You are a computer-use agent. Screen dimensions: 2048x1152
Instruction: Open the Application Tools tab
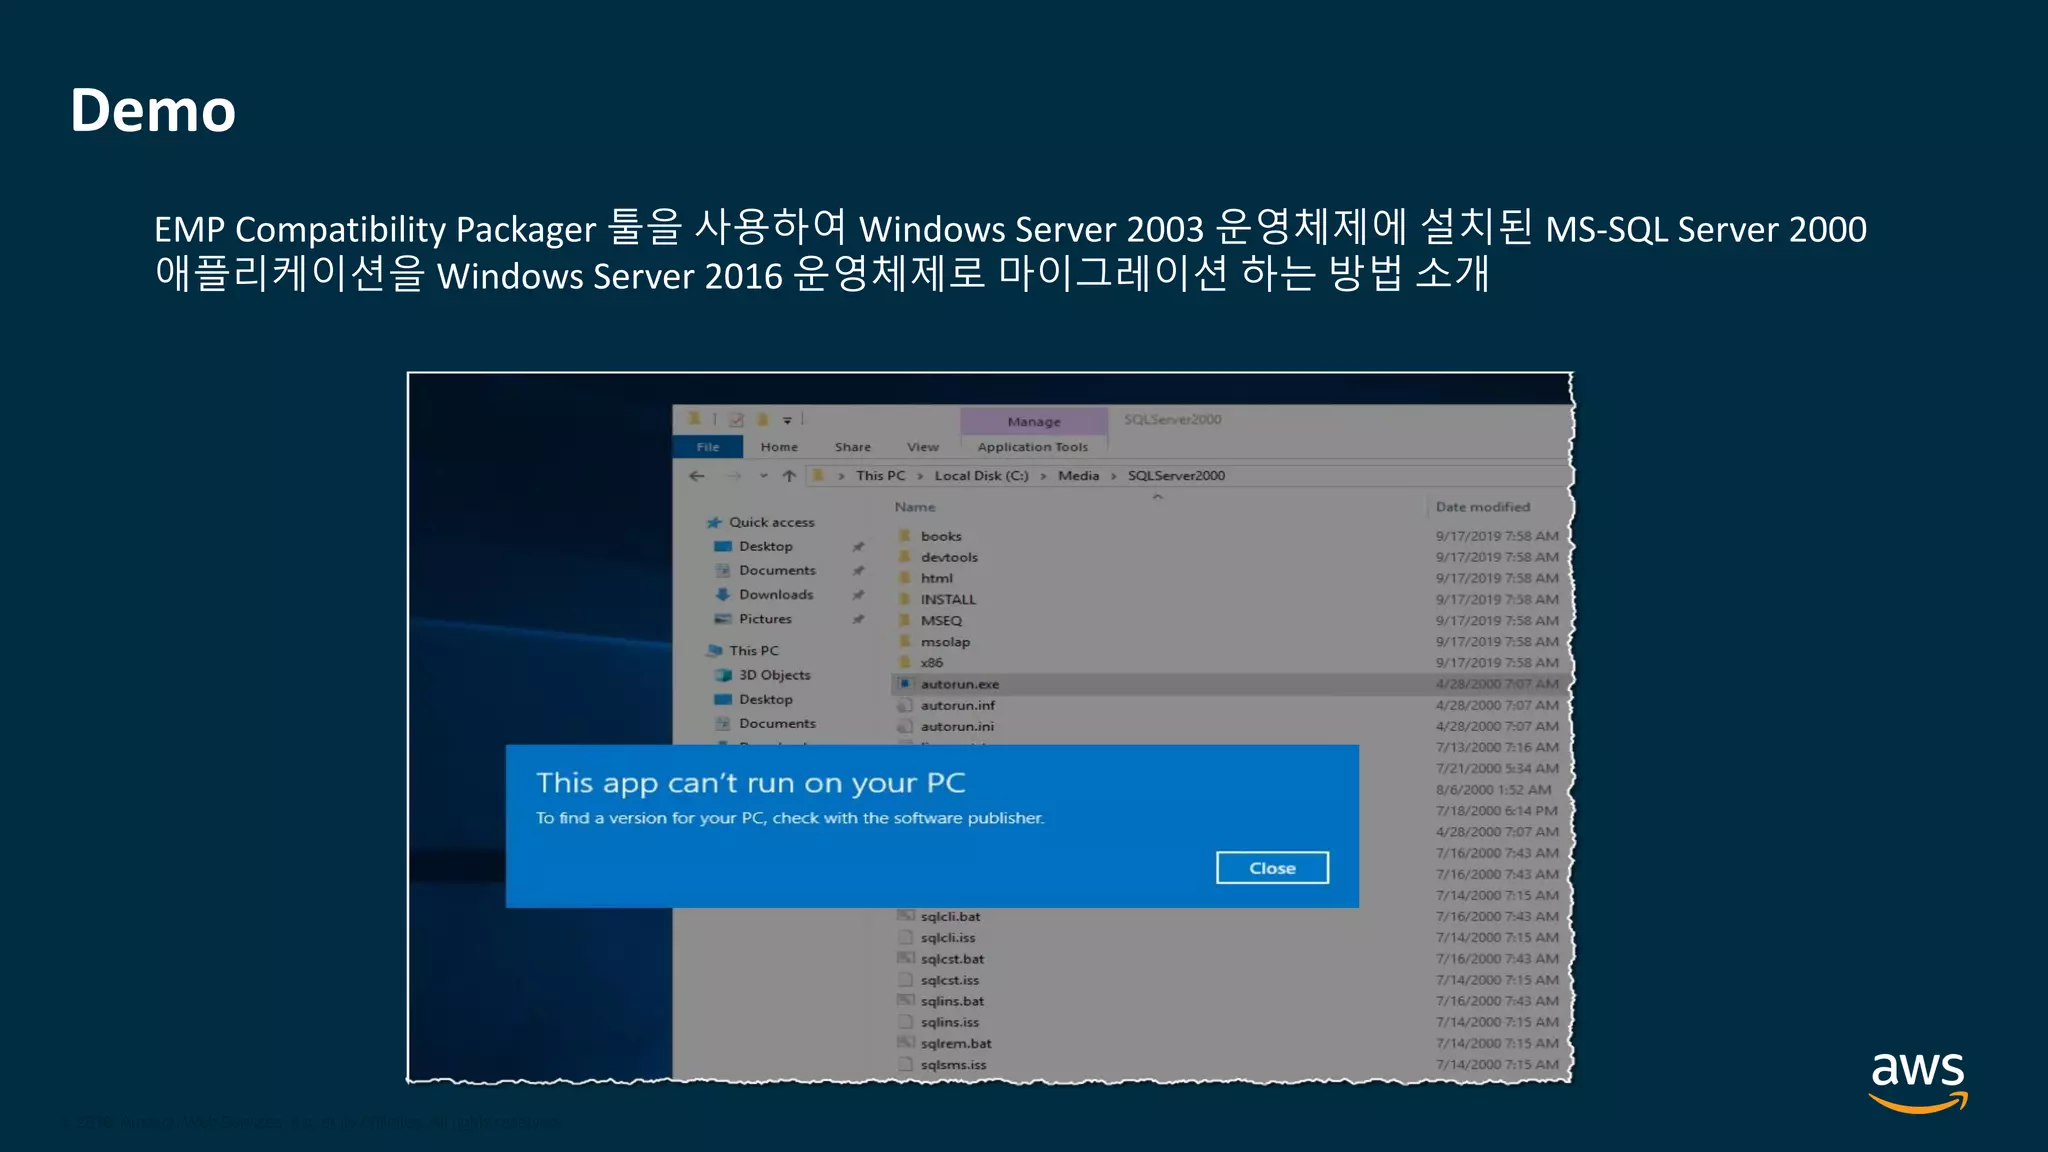[x=1033, y=447]
